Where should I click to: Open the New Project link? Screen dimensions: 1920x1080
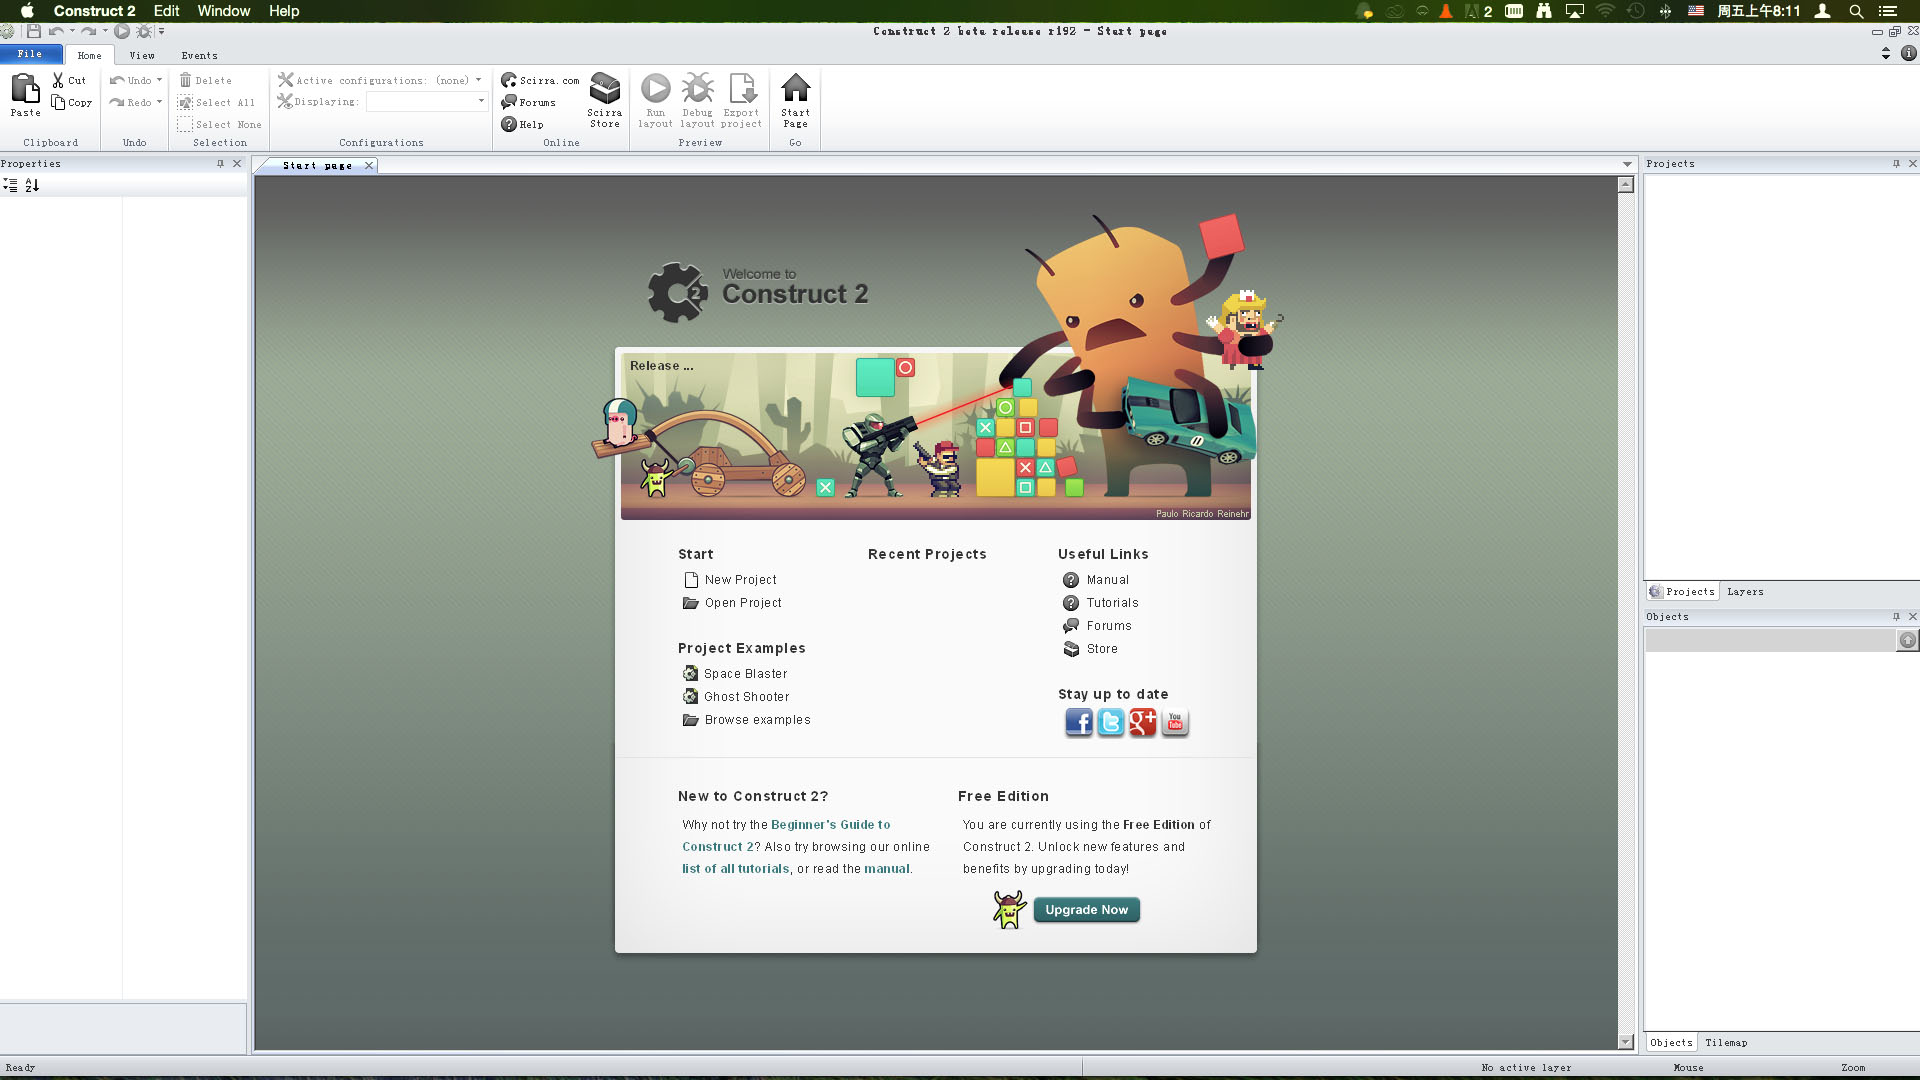pos(740,580)
